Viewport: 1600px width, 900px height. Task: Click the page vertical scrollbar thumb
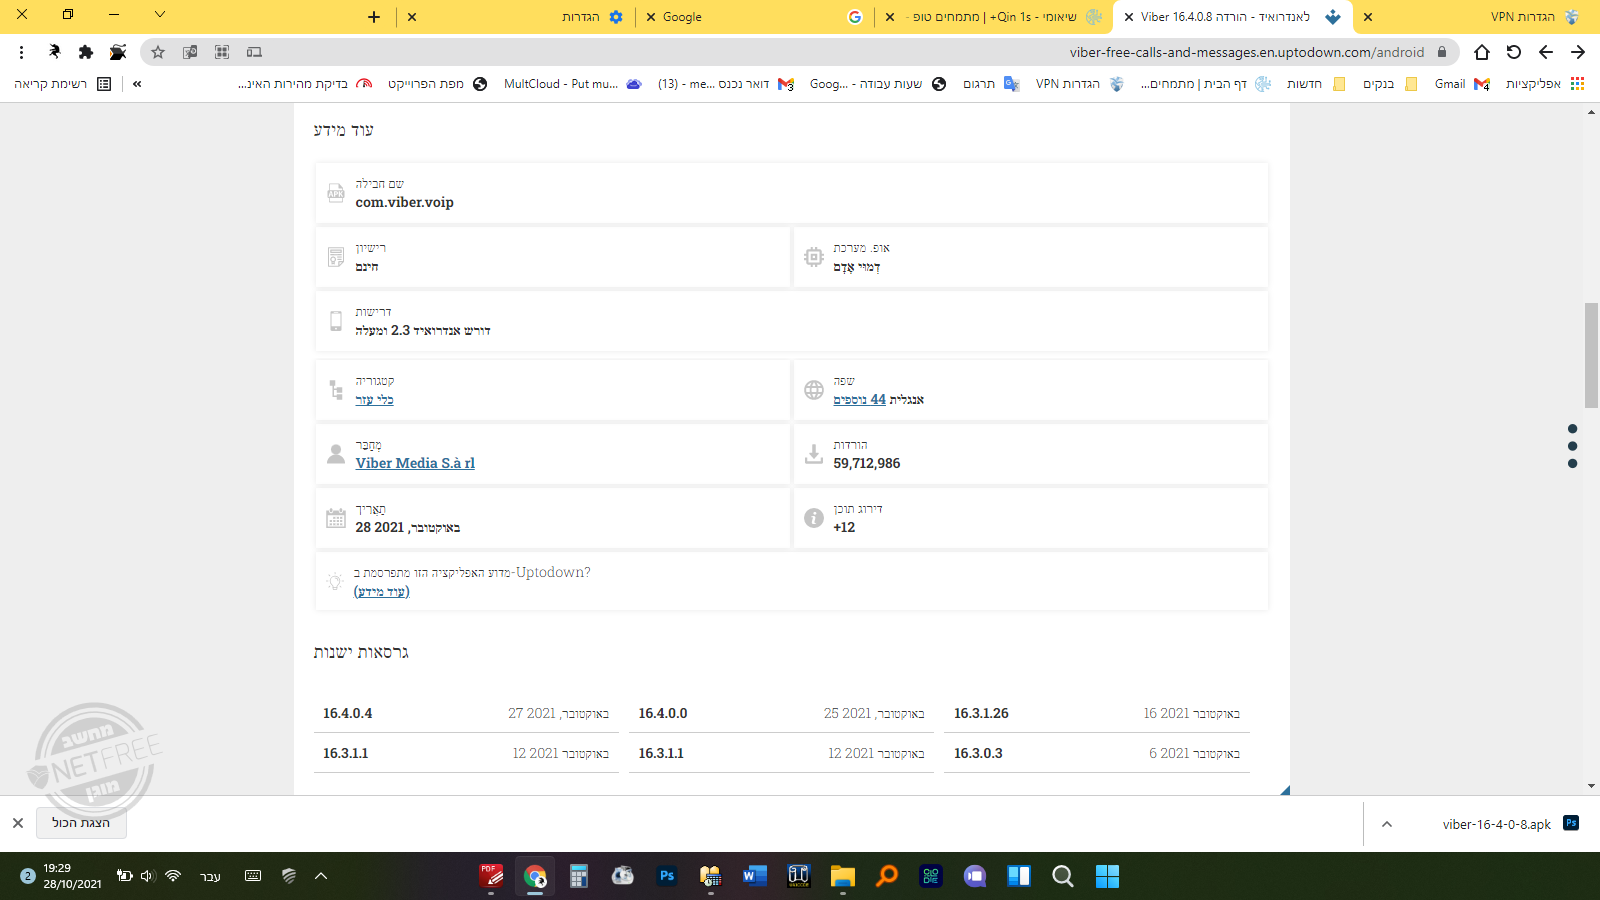tap(1591, 355)
